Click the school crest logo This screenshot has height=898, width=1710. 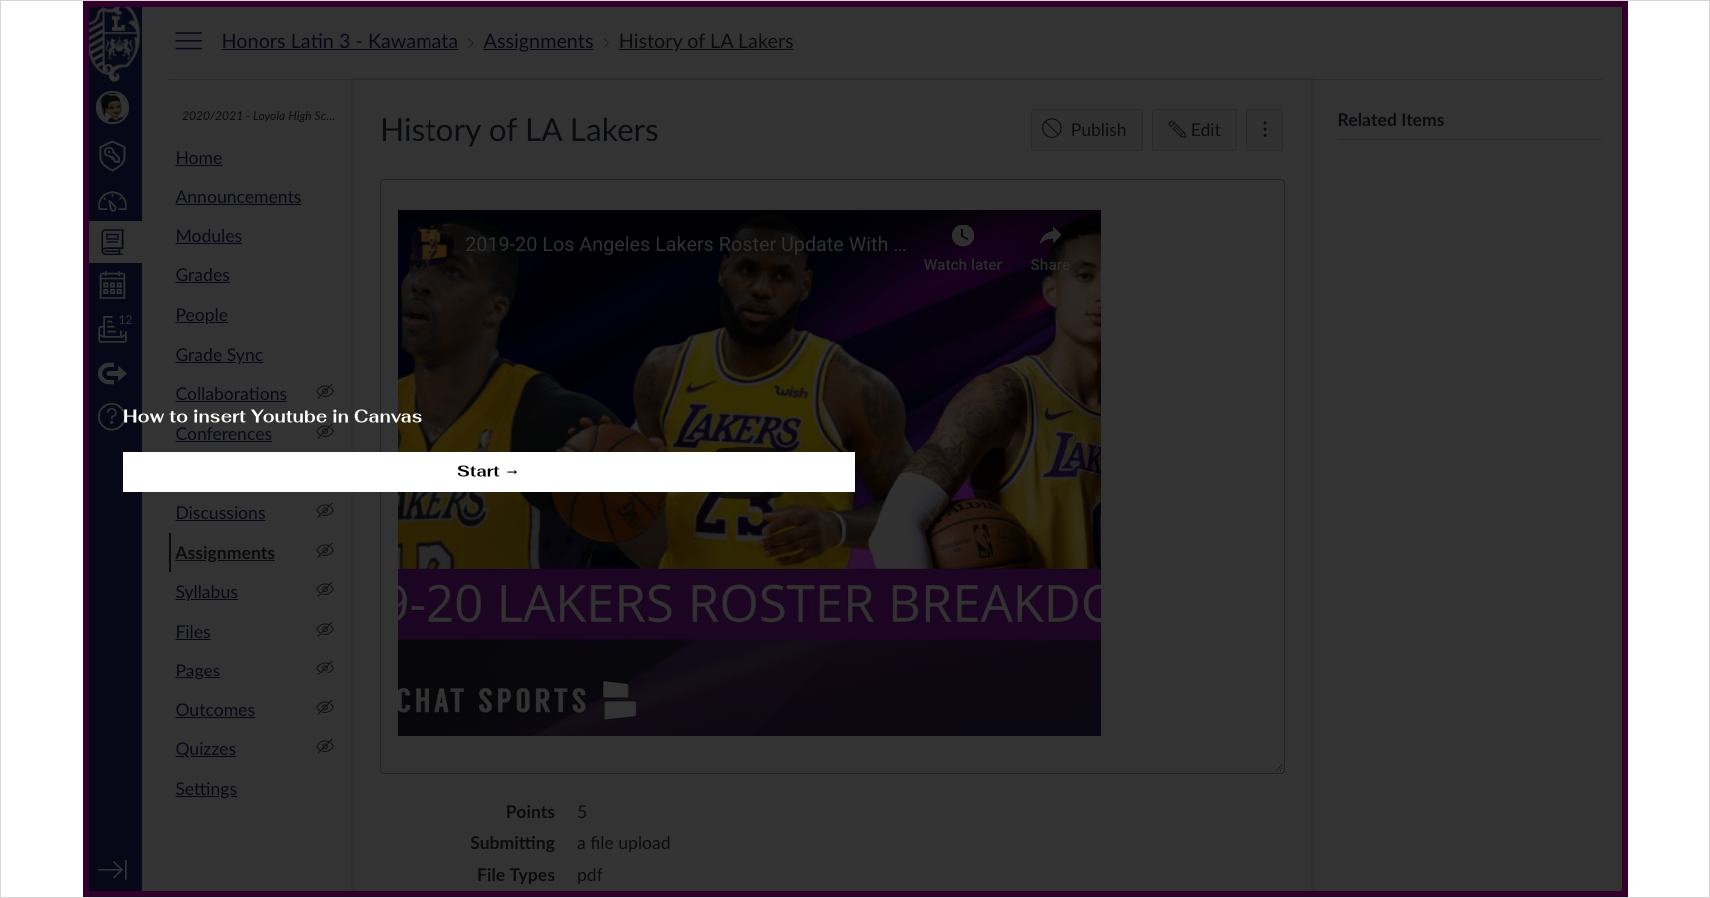point(114,44)
